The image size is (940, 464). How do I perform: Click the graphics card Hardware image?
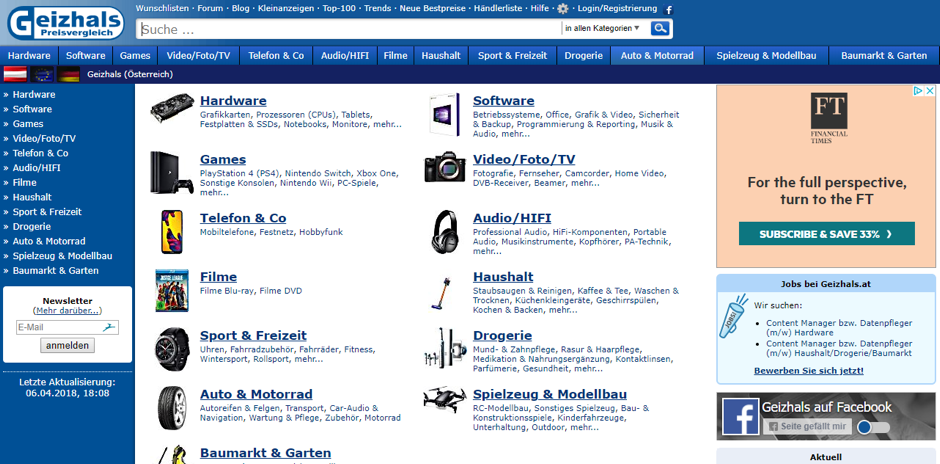coord(172,107)
